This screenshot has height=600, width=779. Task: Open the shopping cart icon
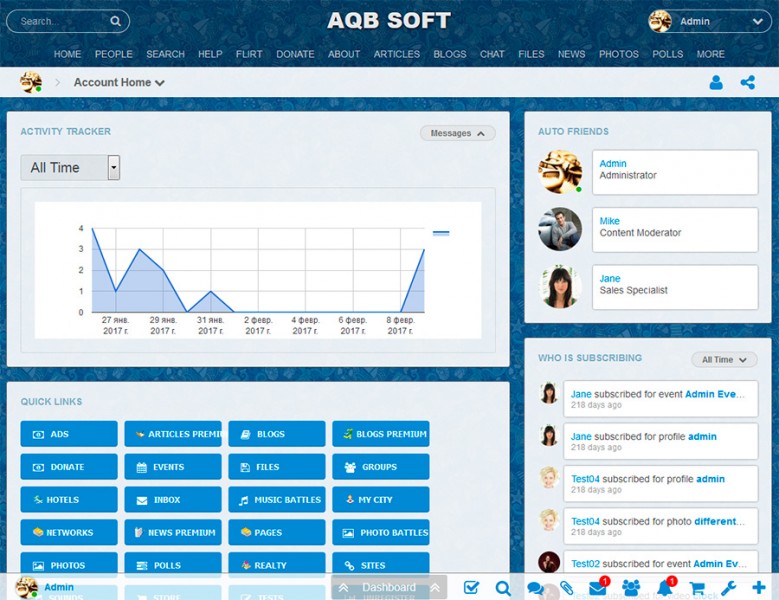coord(697,588)
